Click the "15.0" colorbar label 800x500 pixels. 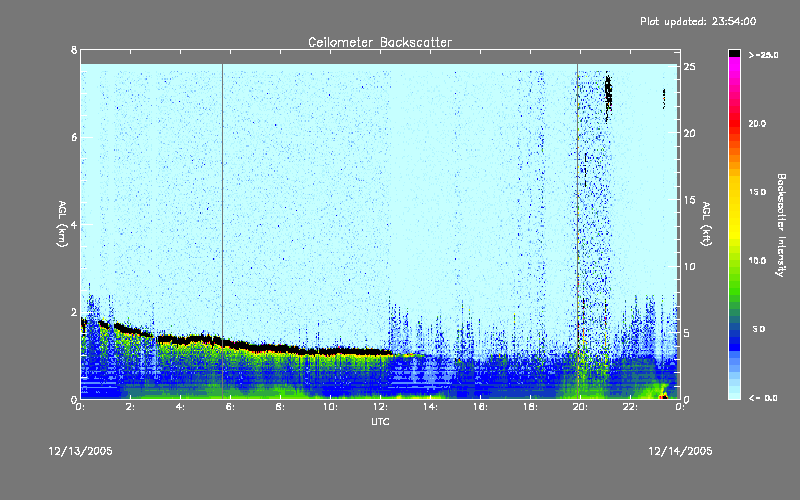757,192
